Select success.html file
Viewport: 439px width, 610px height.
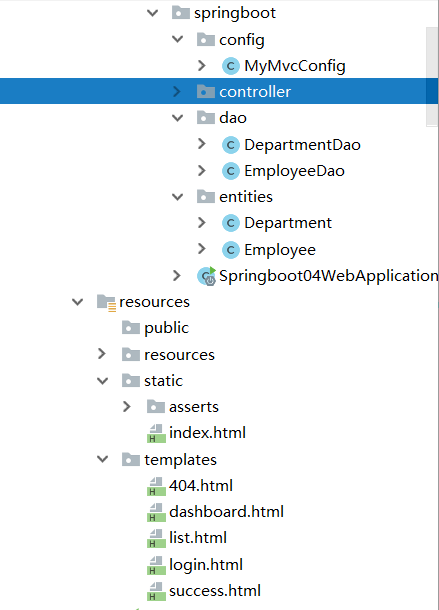(x=215, y=591)
